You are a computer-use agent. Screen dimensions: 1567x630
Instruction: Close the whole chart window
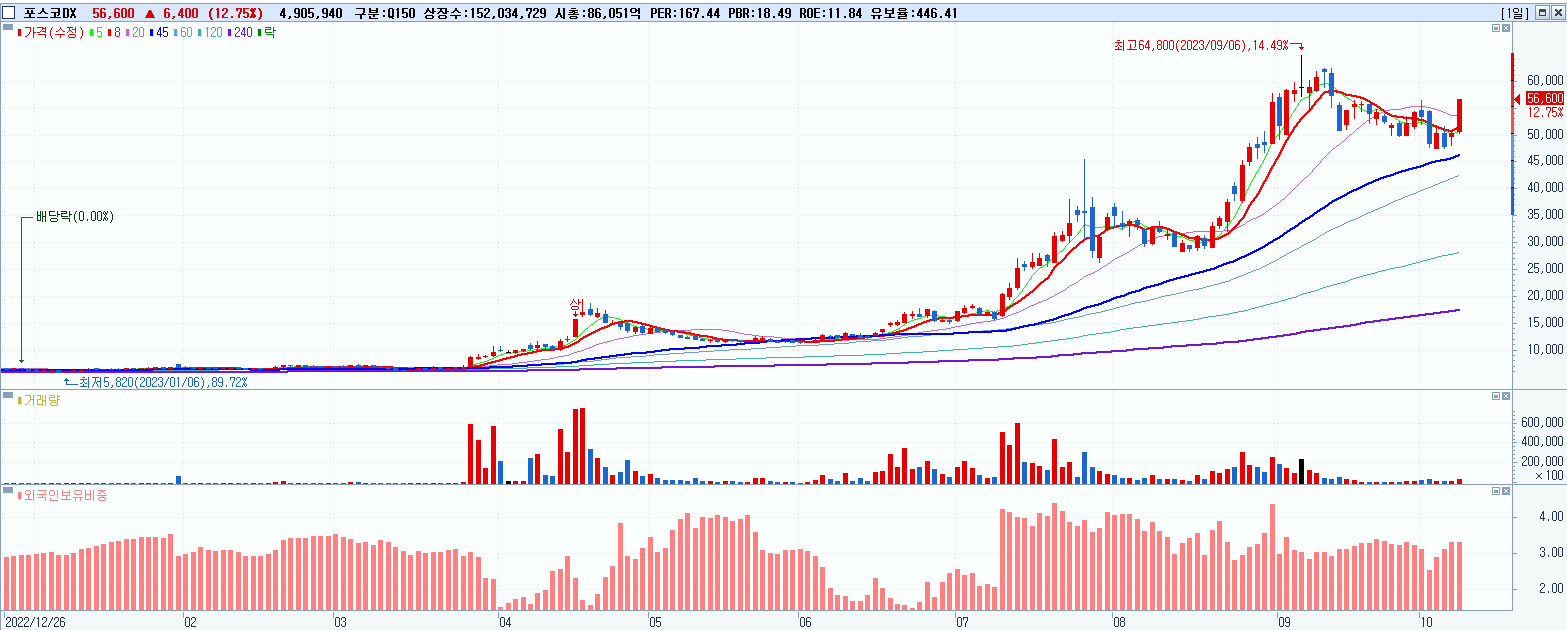coord(1557,12)
